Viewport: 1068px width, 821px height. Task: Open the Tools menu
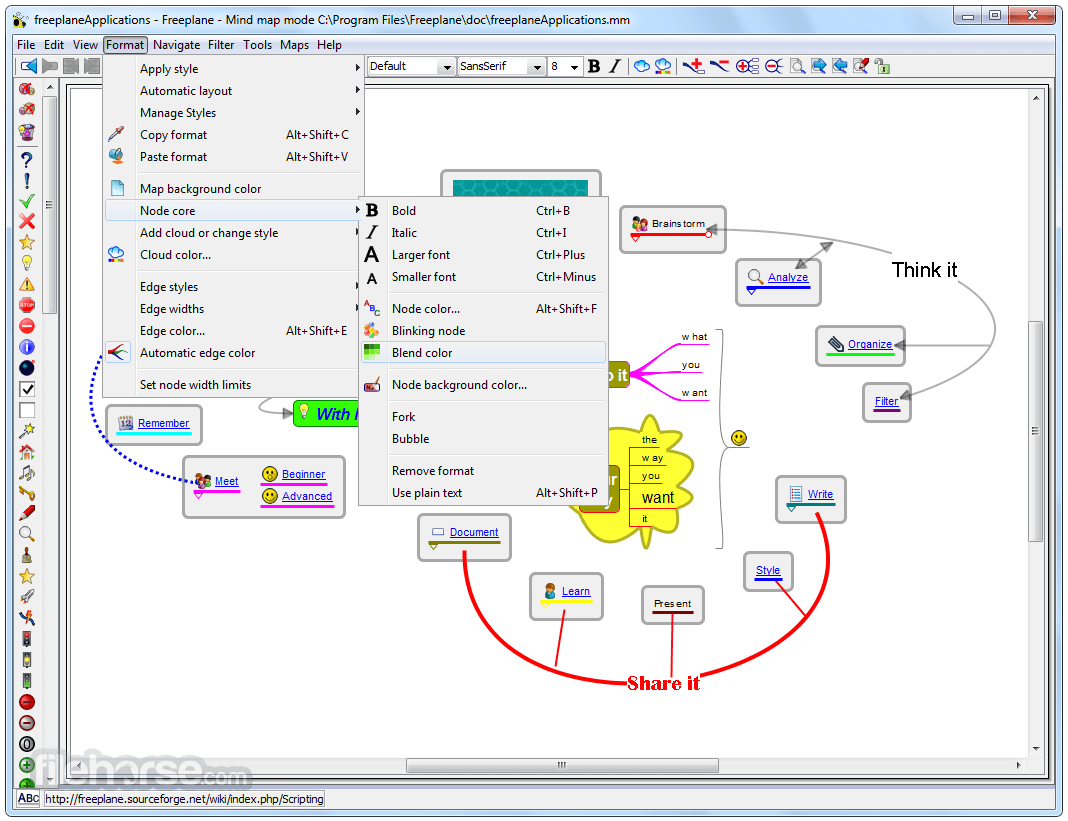[x=257, y=45]
